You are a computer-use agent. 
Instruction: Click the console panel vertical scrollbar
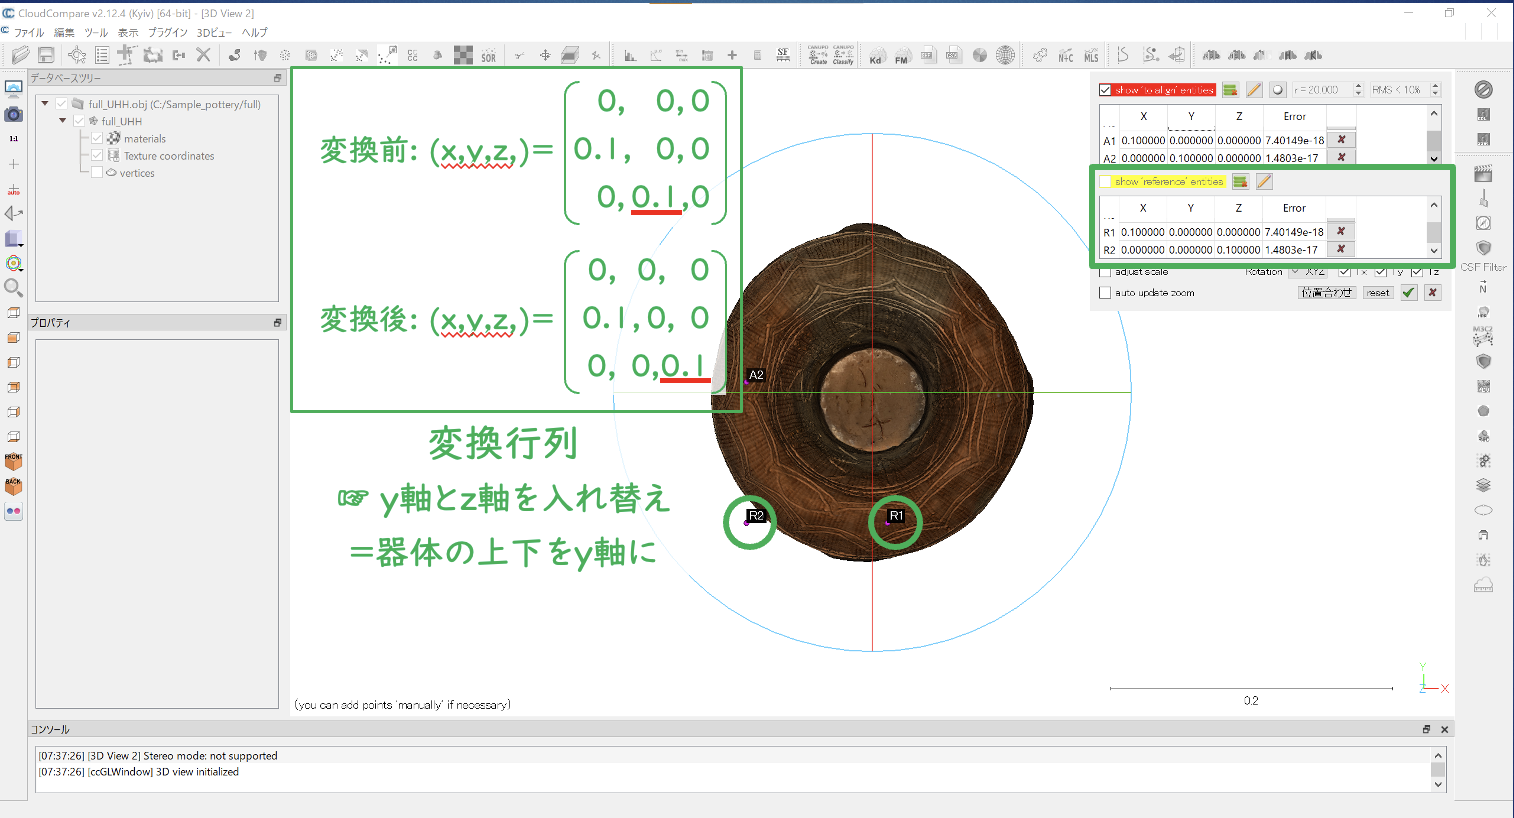[1438, 769]
